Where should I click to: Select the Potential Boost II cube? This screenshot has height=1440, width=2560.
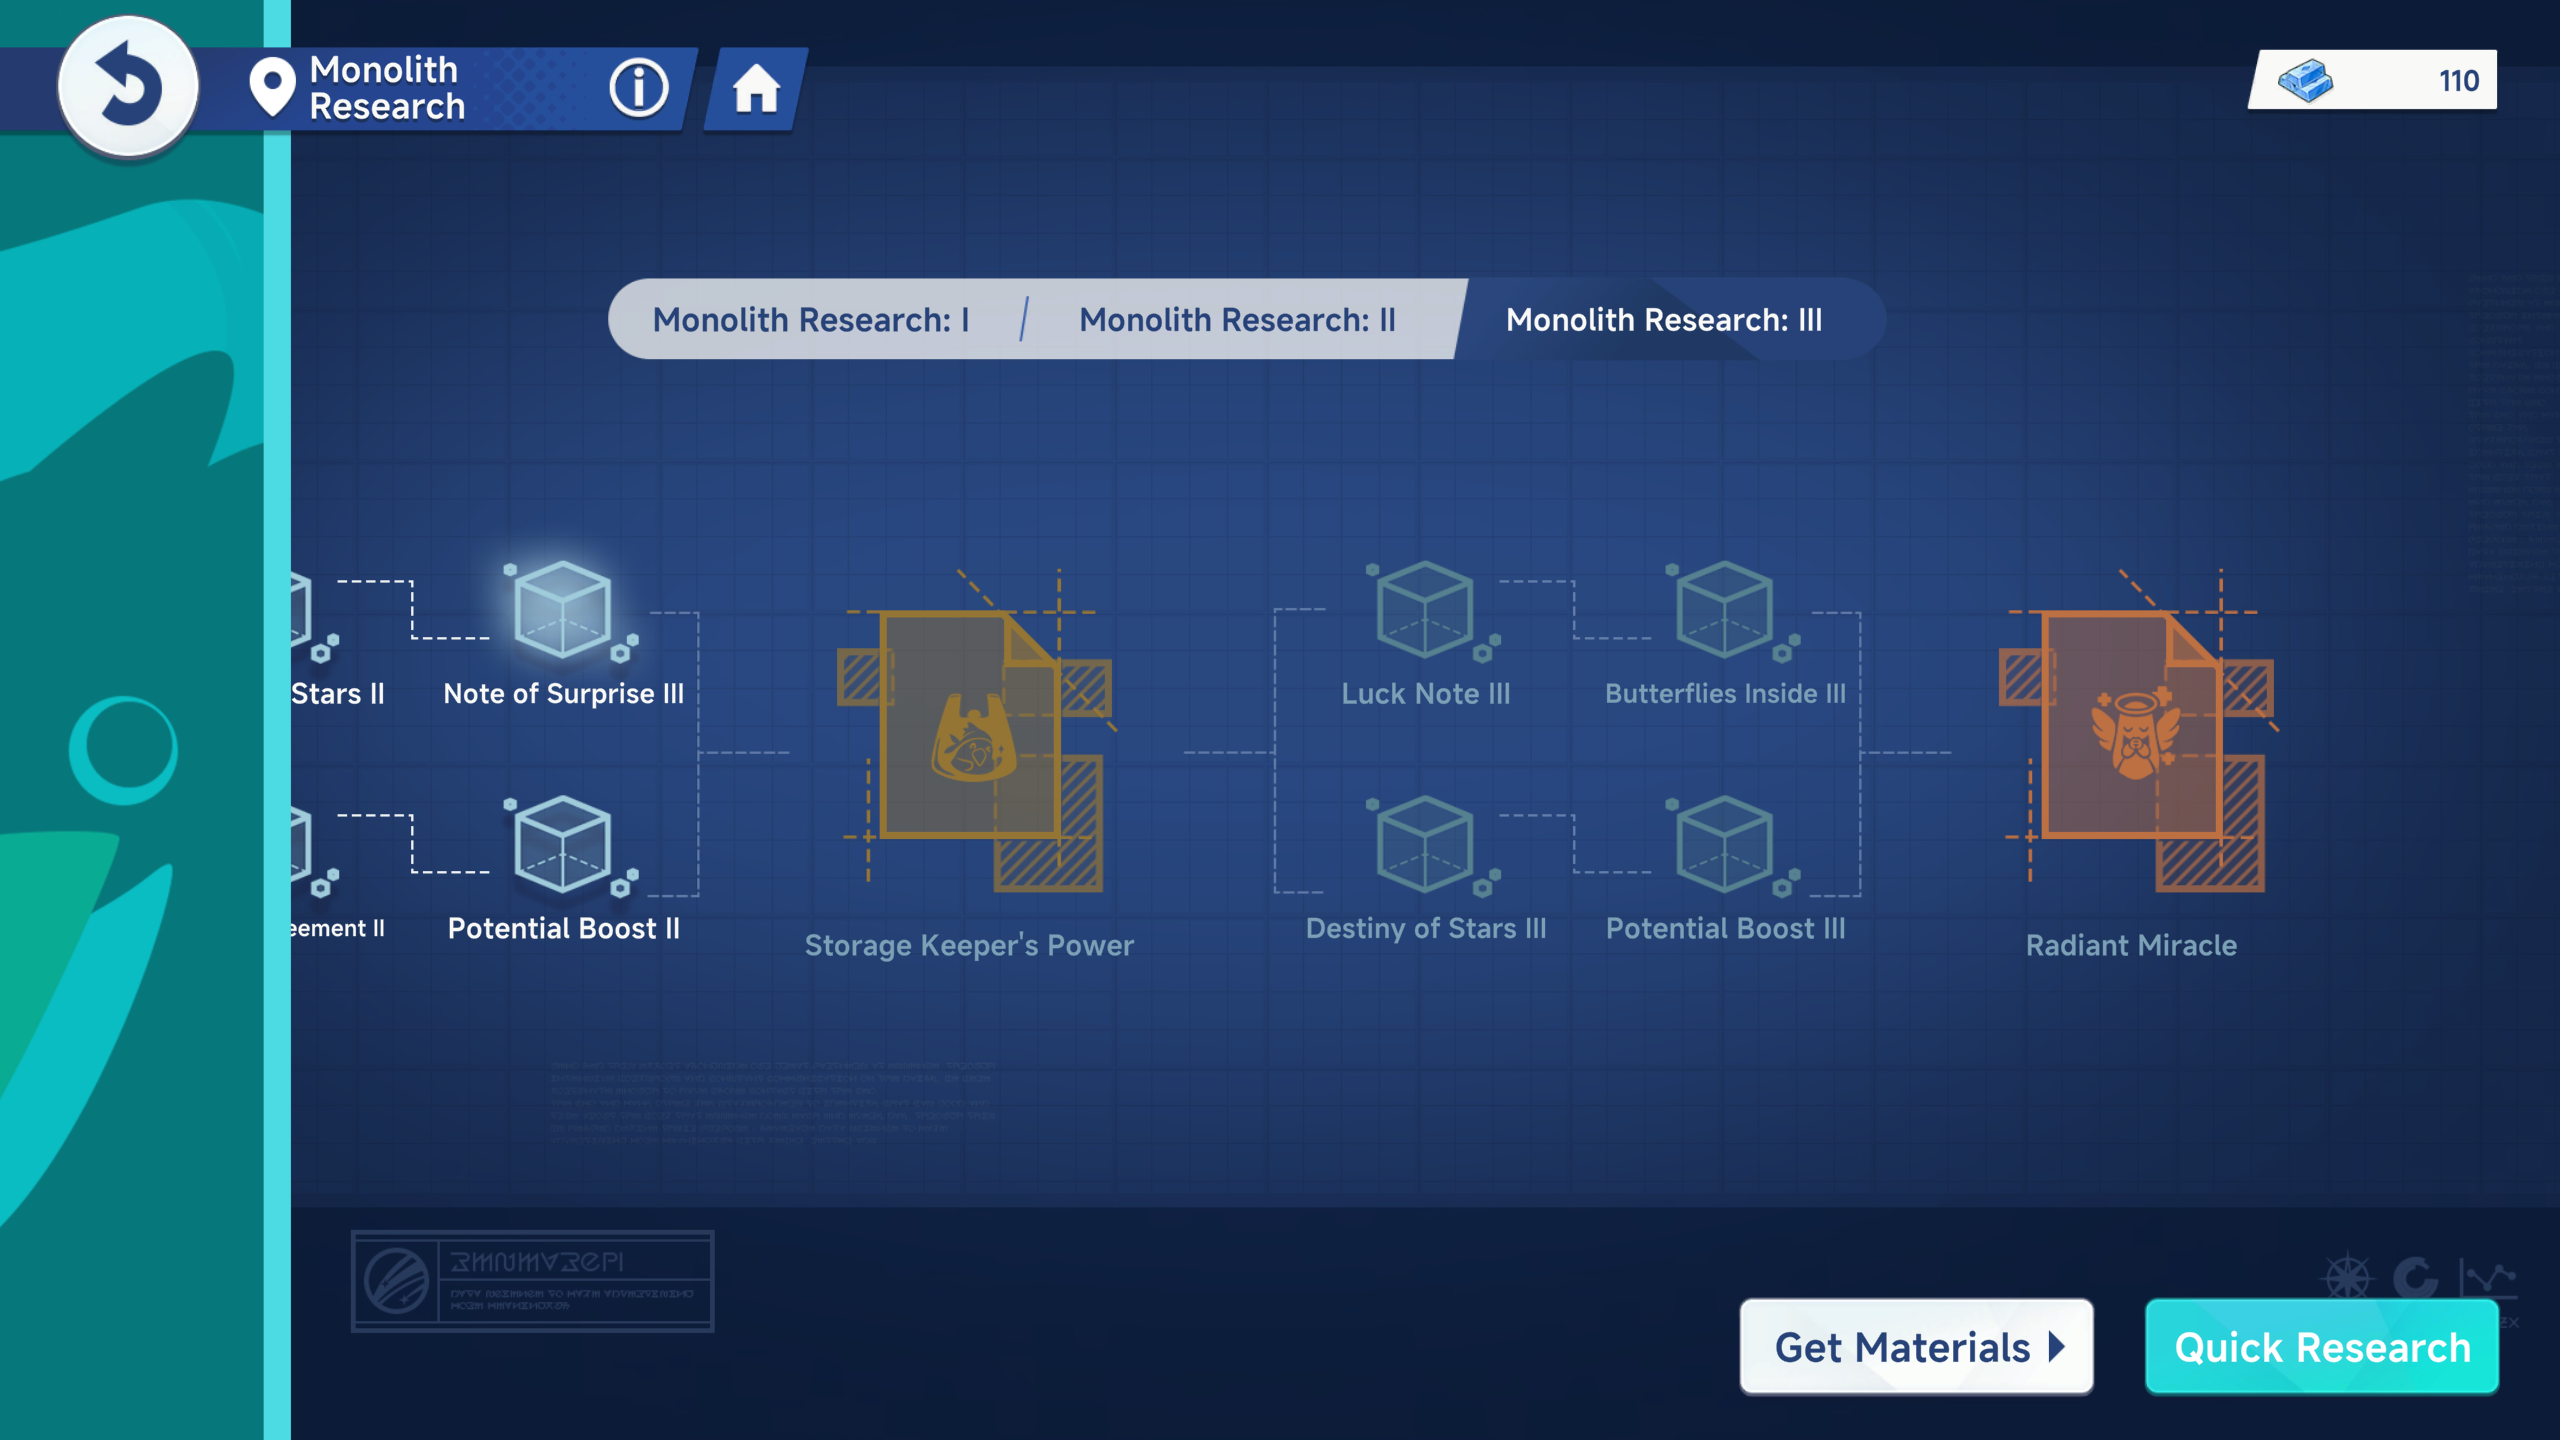tap(563, 845)
